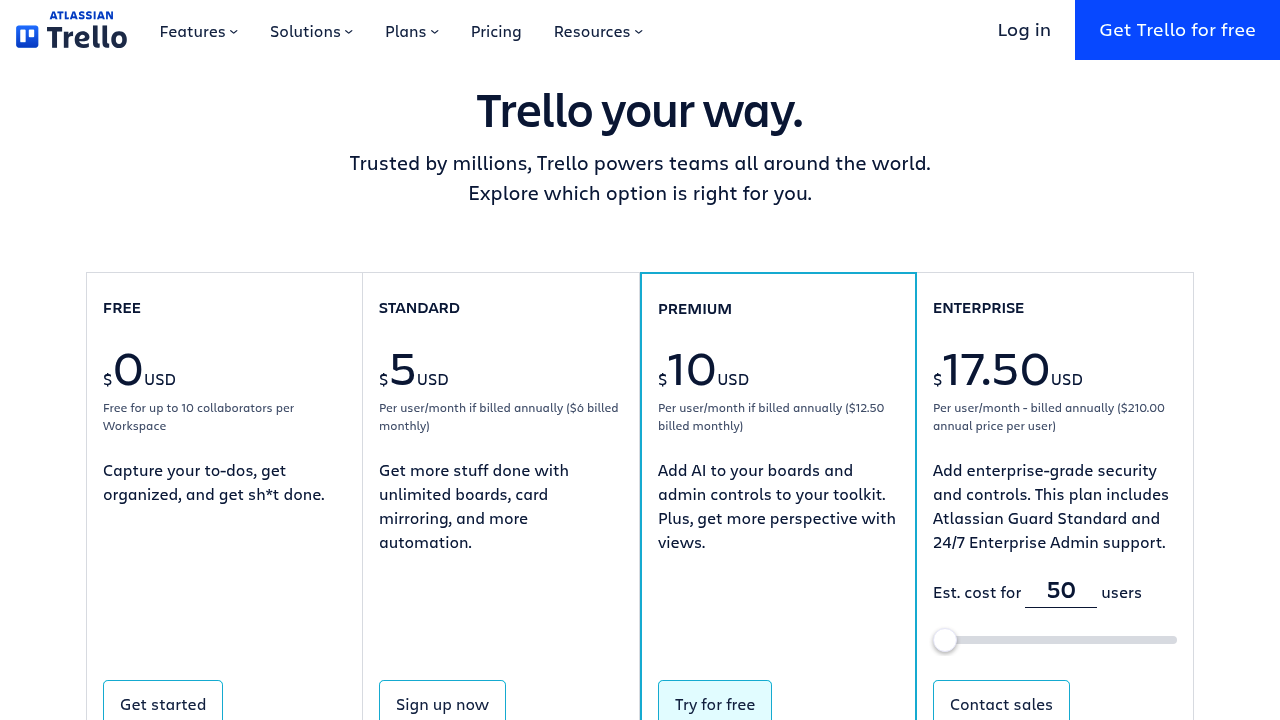Click the enterprise user slider track

coord(1070,640)
